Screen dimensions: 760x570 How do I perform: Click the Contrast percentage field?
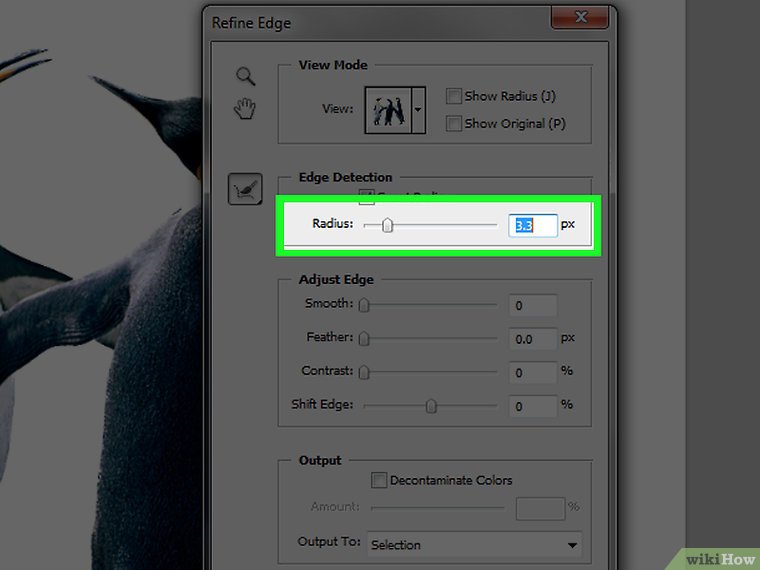point(532,372)
